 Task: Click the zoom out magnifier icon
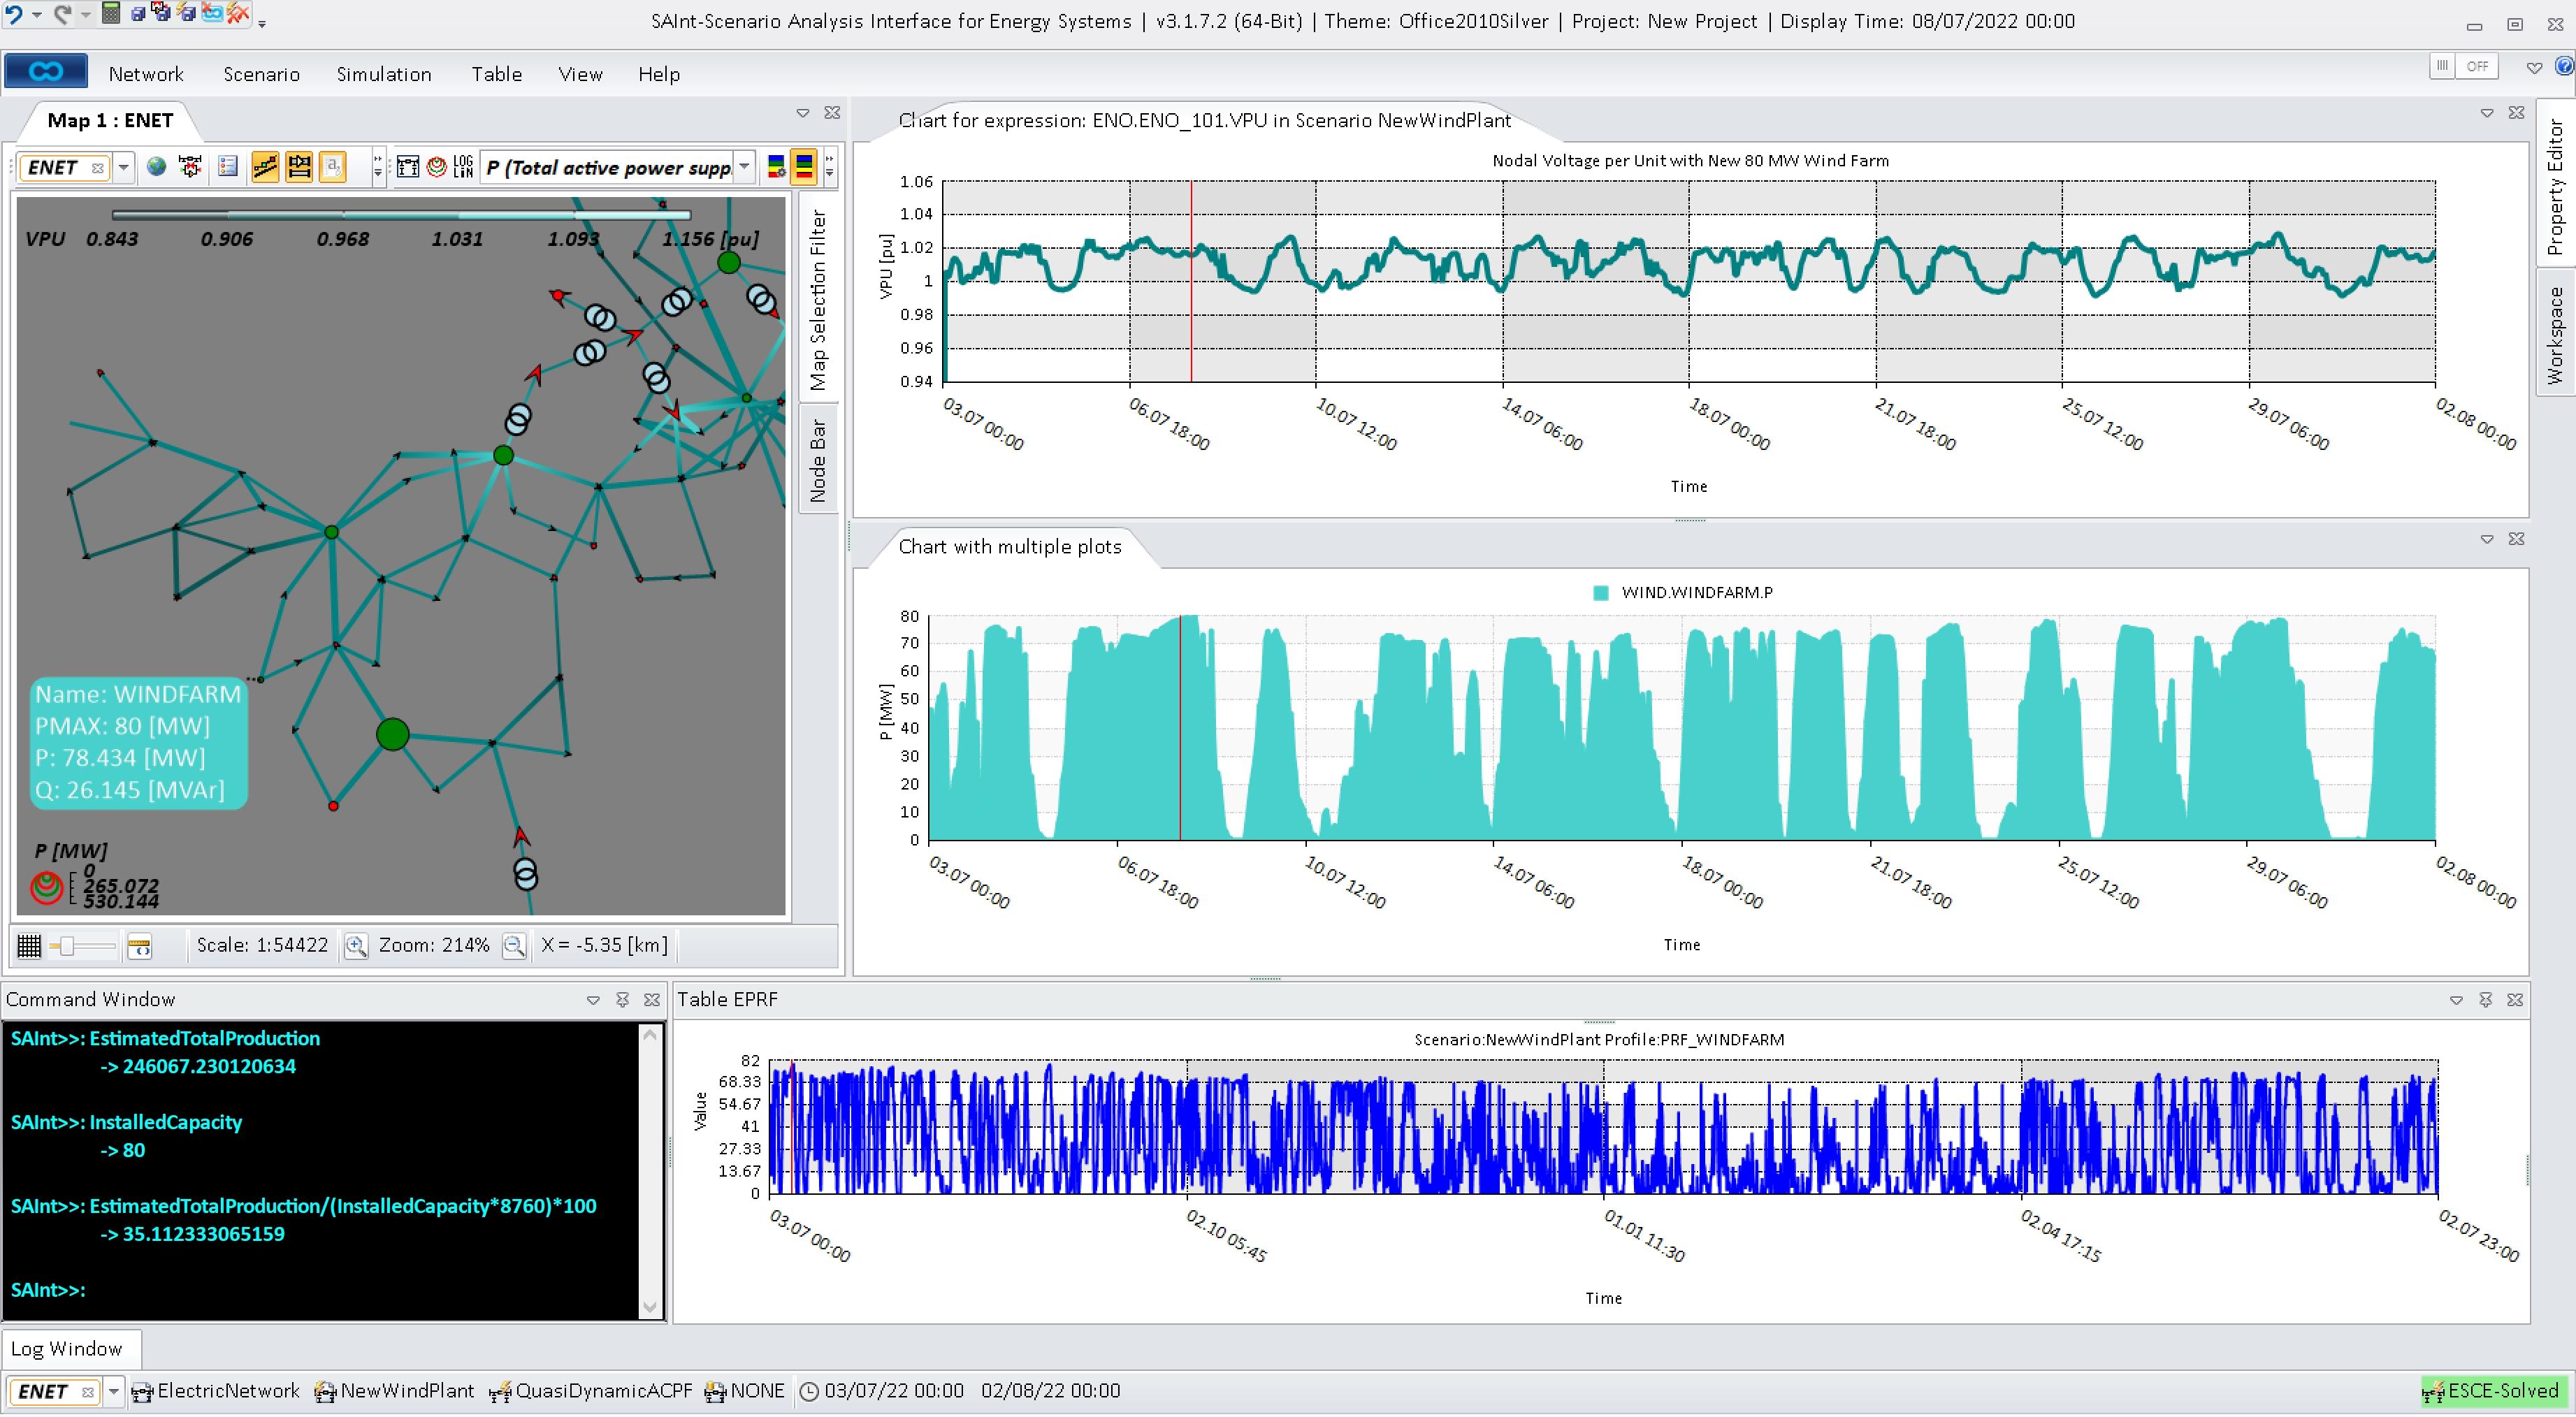point(514,946)
